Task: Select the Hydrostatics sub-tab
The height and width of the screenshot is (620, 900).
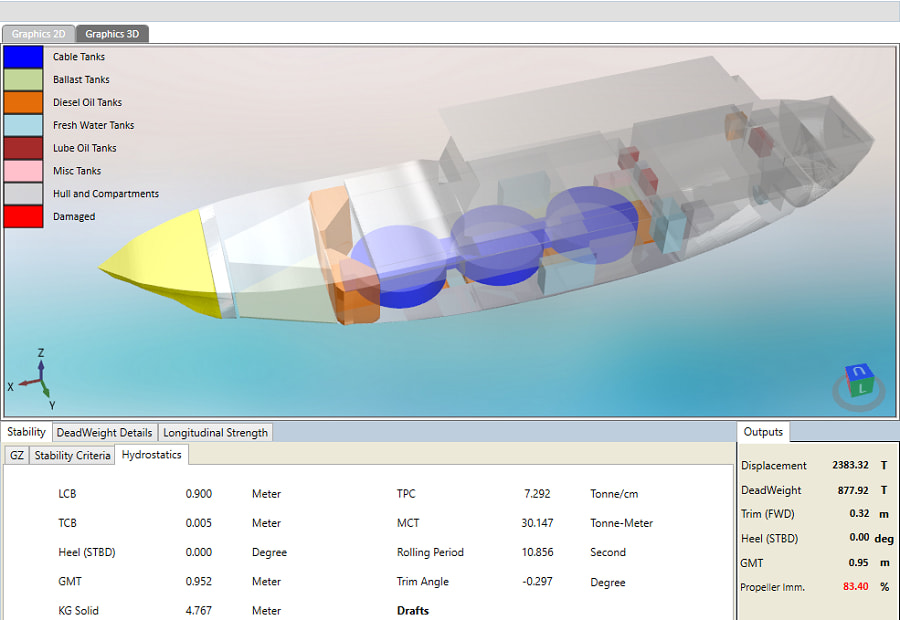Action: pos(152,455)
